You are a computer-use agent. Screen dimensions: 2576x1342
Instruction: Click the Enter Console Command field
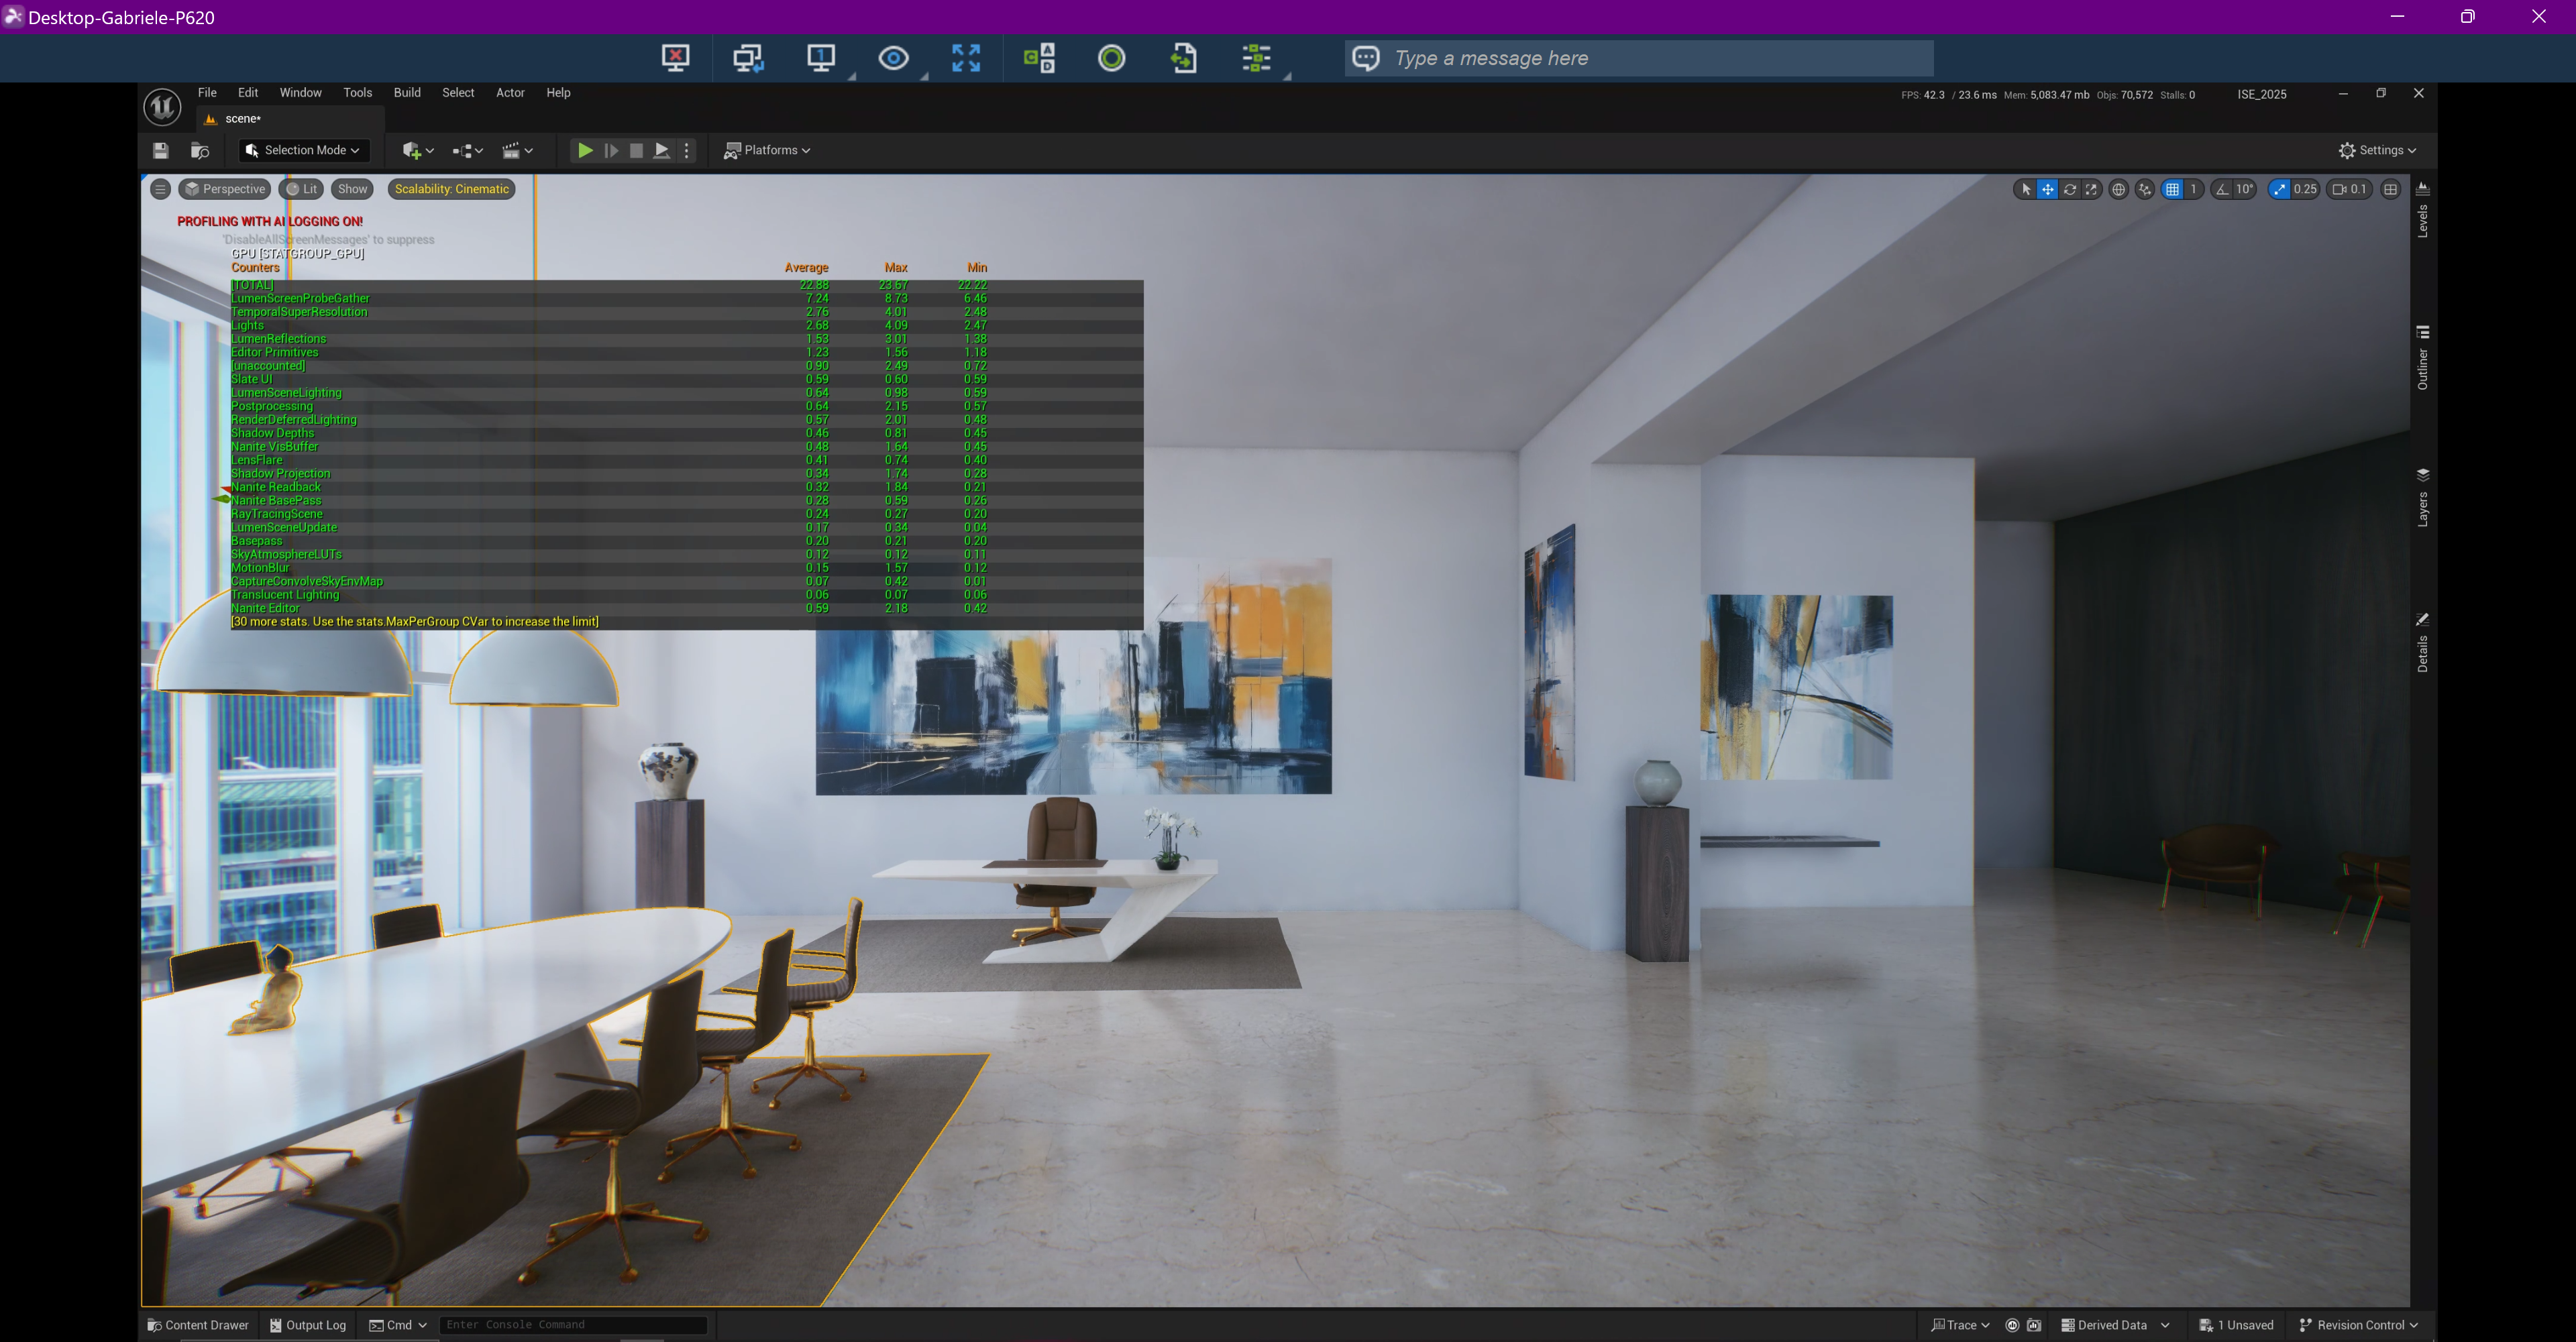tap(572, 1325)
